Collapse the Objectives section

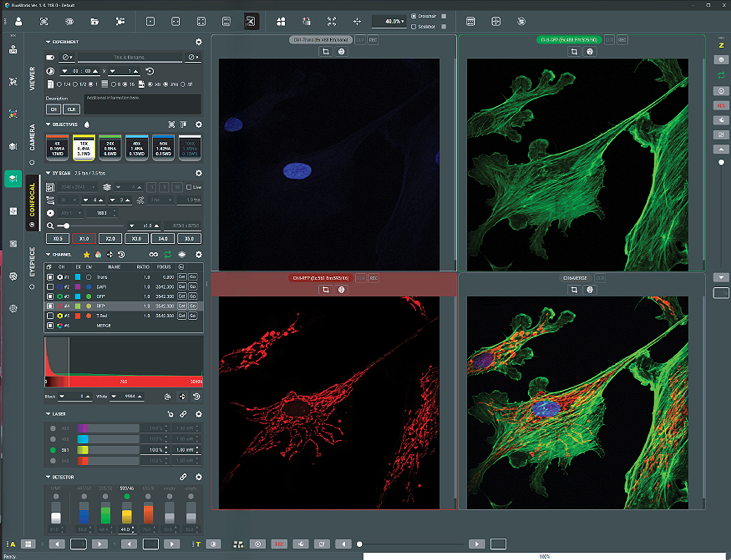pos(49,124)
